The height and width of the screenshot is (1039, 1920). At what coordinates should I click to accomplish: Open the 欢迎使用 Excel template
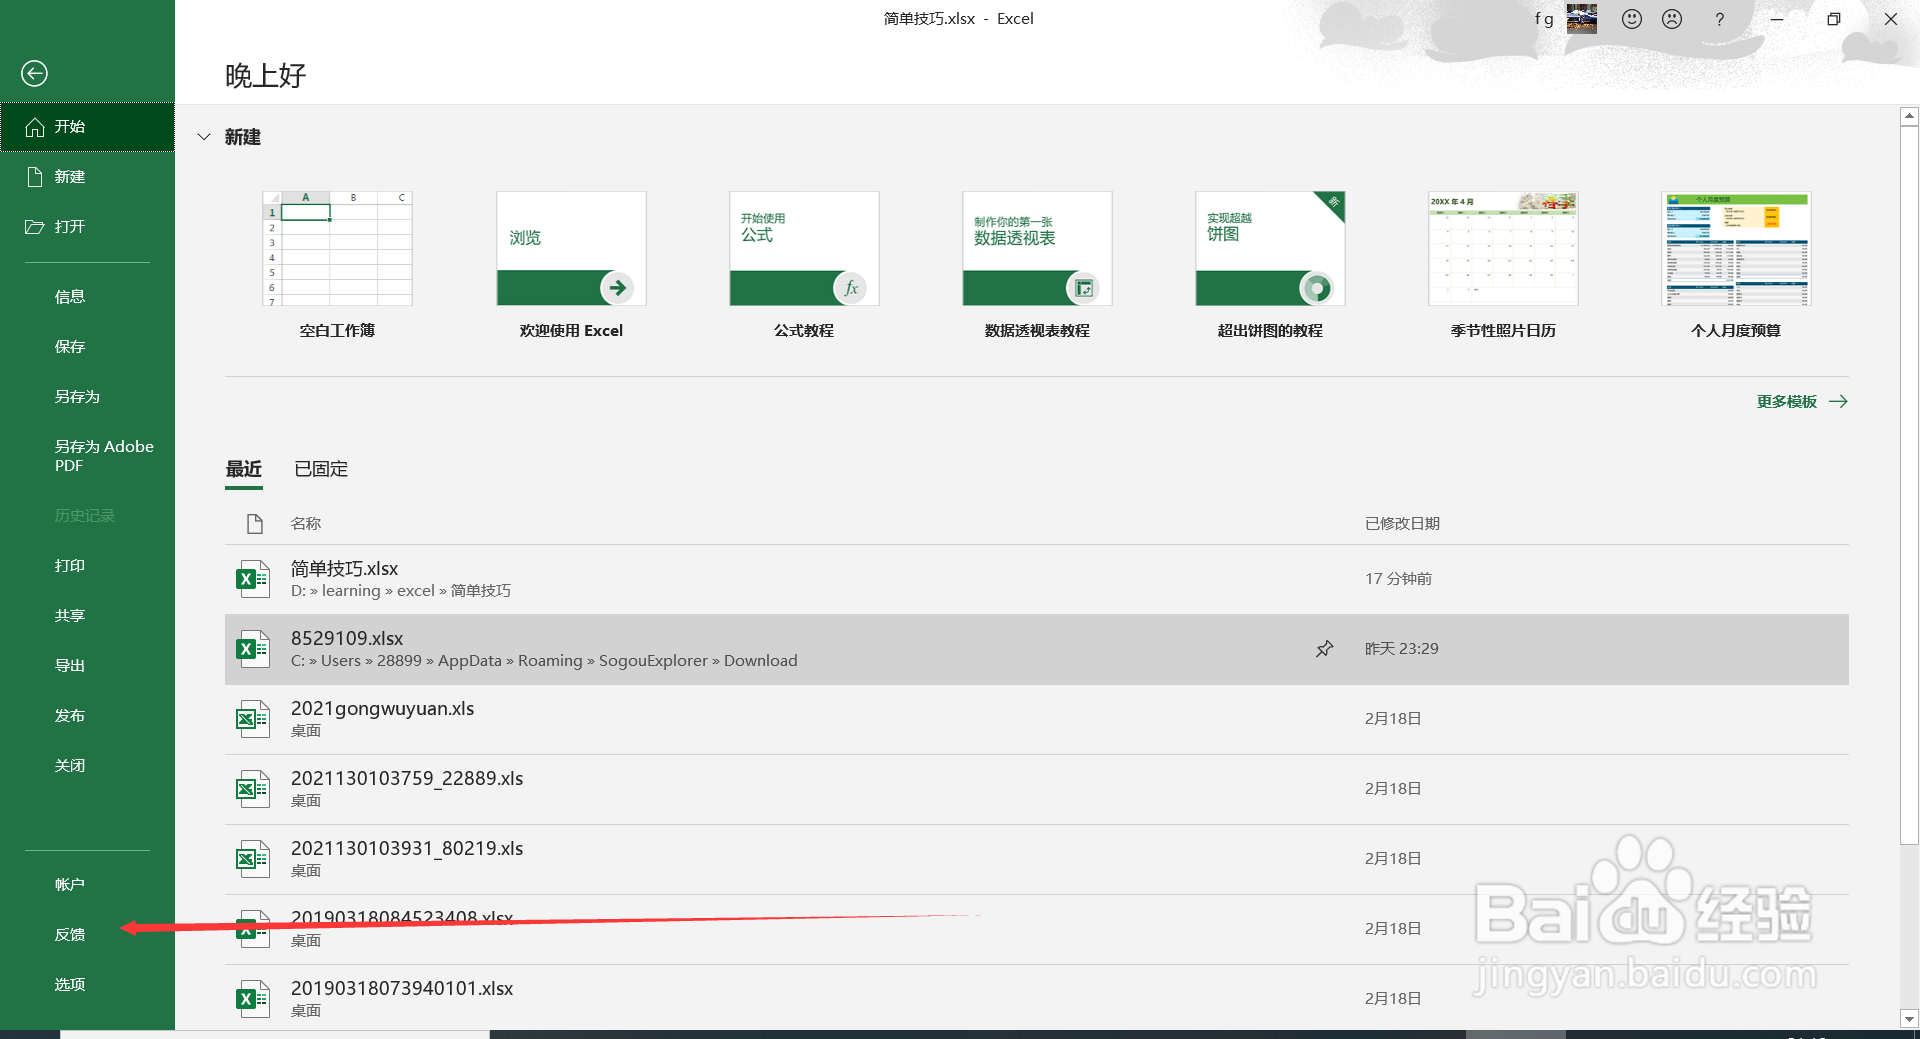coord(571,265)
